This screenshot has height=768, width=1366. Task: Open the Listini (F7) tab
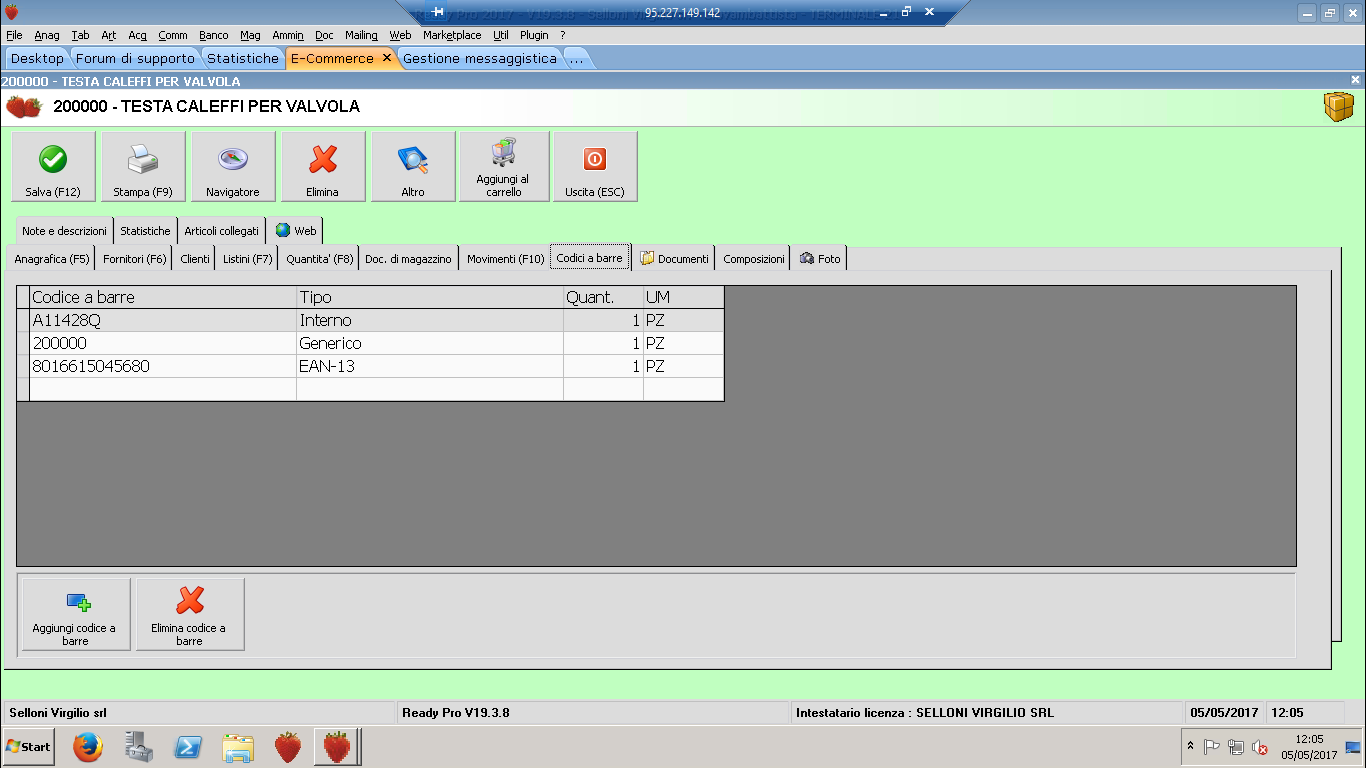coord(248,259)
